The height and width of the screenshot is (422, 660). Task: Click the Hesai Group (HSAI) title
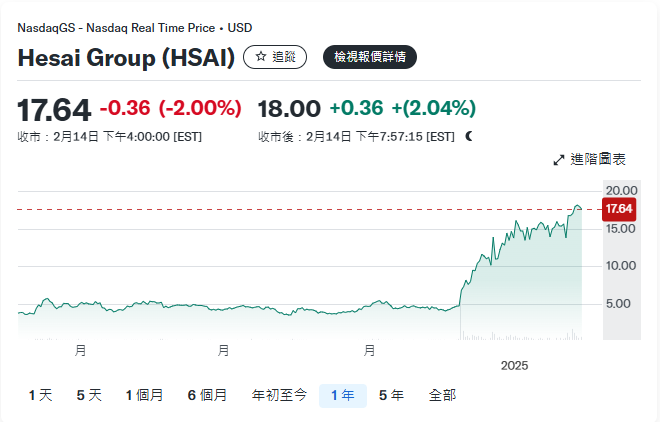coord(126,57)
